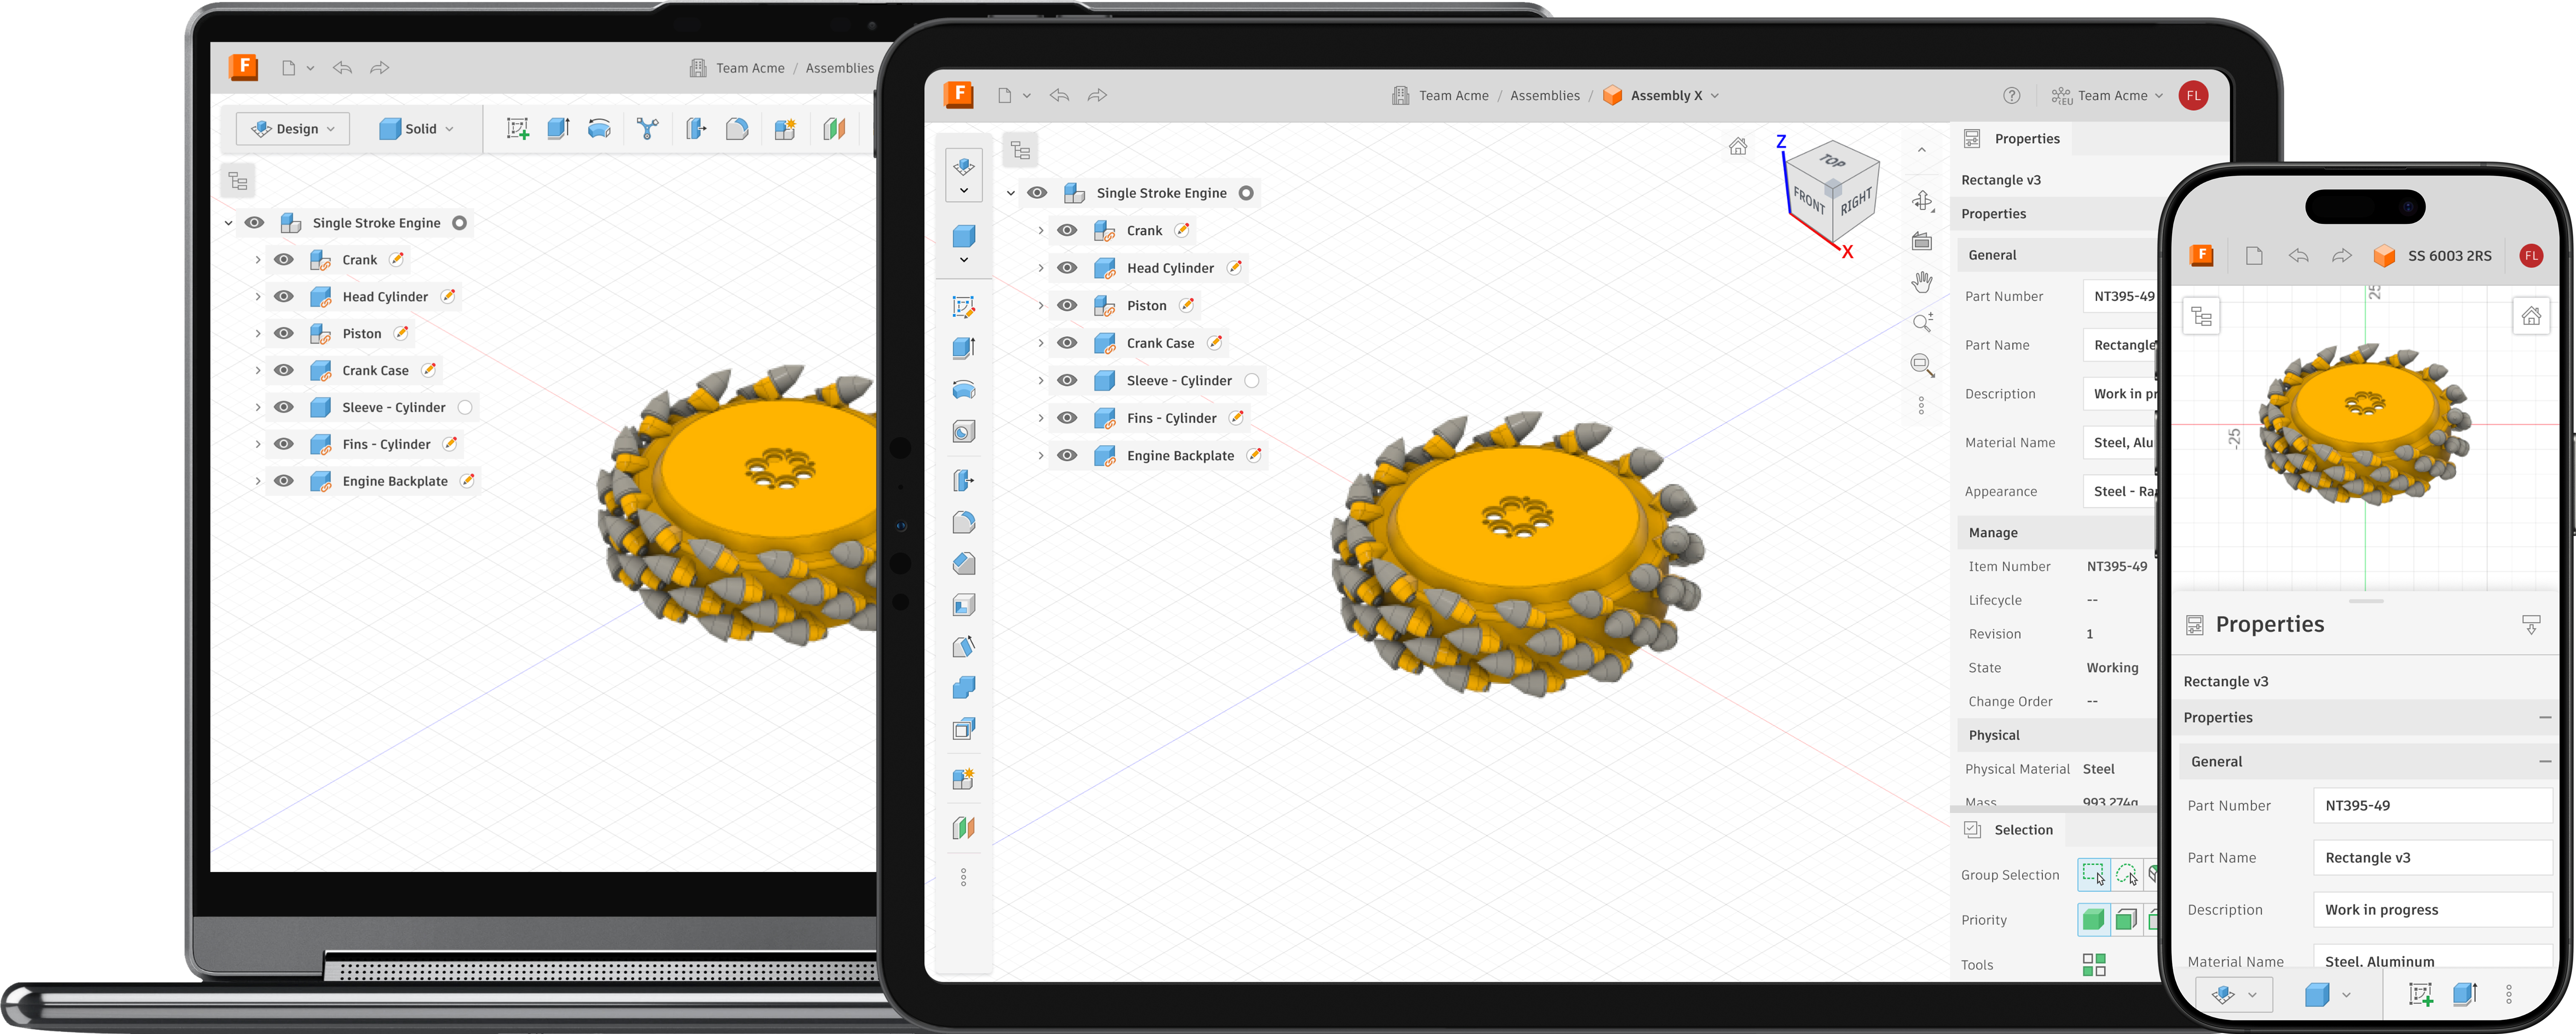This screenshot has width=2576, height=1034.
Task: Click the Zoom tool in the tablet navigation bar
Action: tap(1922, 323)
